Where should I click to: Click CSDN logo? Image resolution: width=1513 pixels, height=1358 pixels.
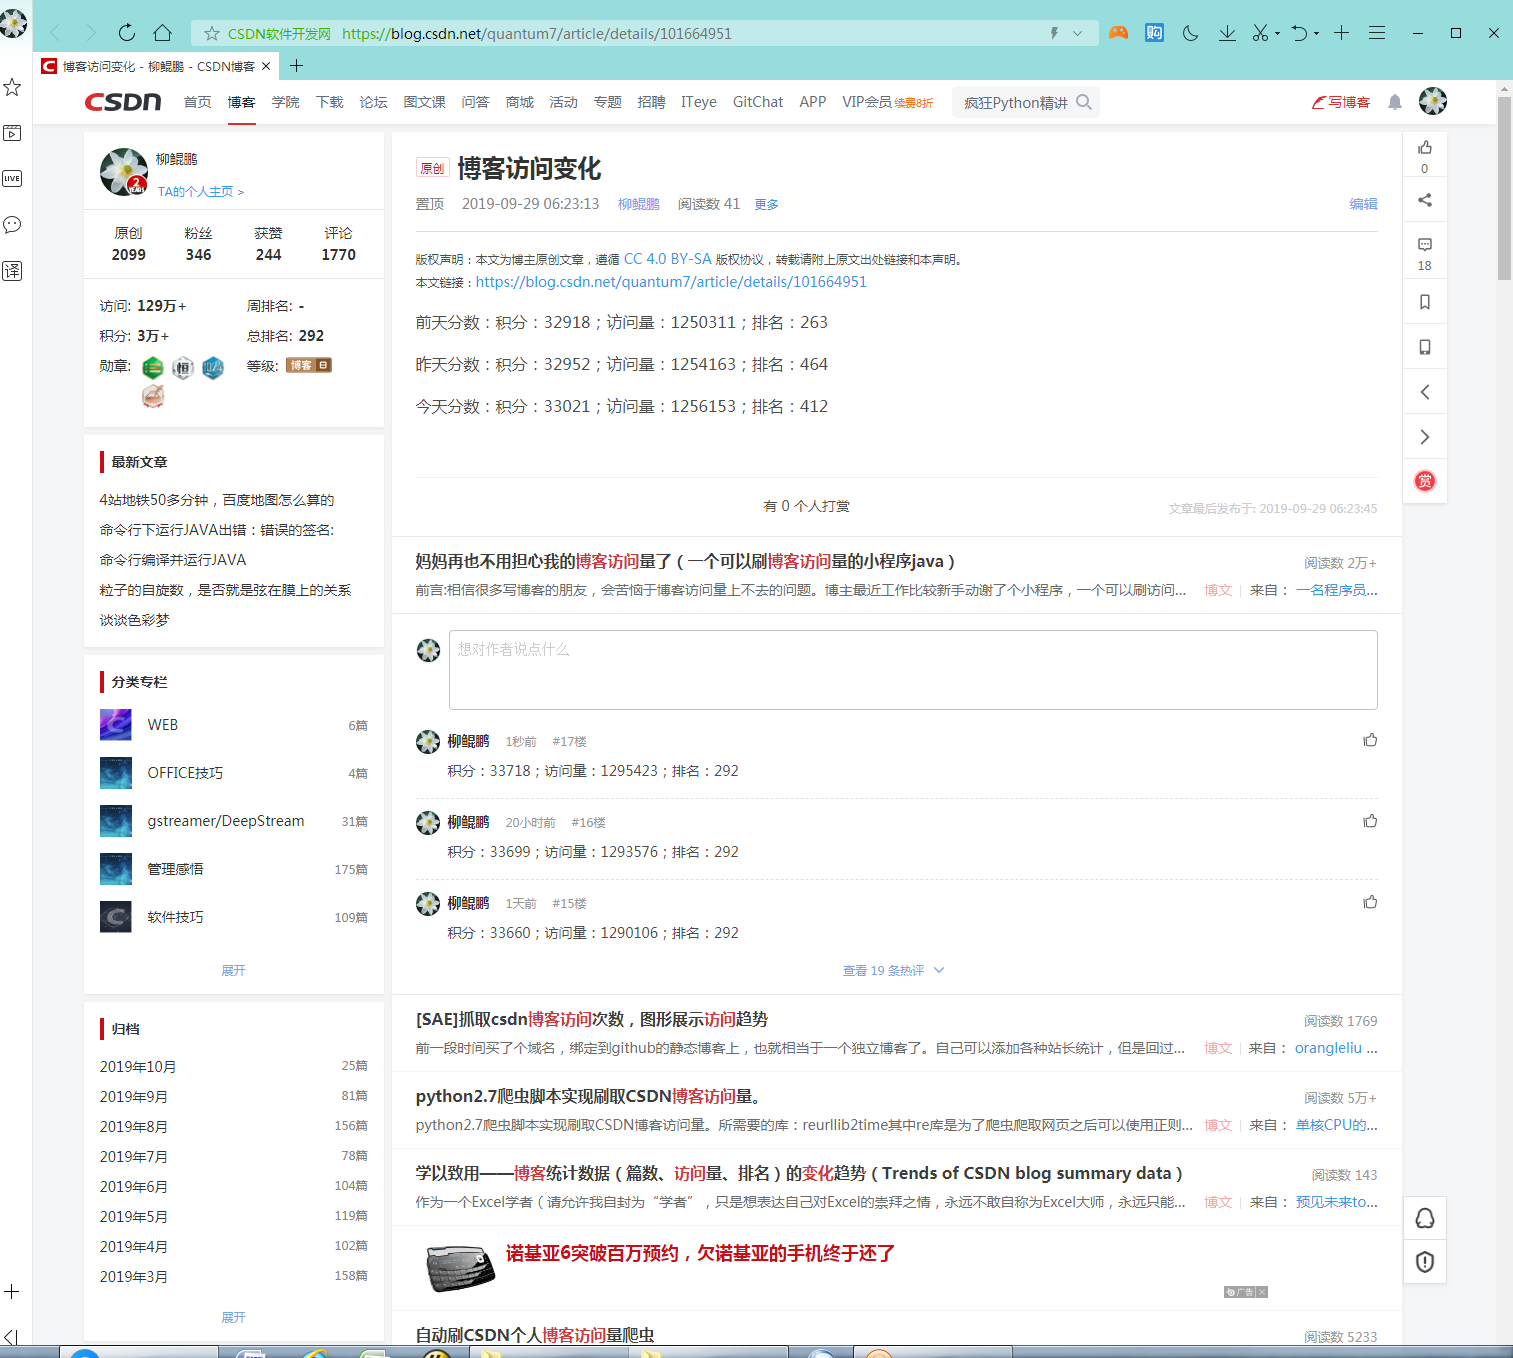coord(123,102)
